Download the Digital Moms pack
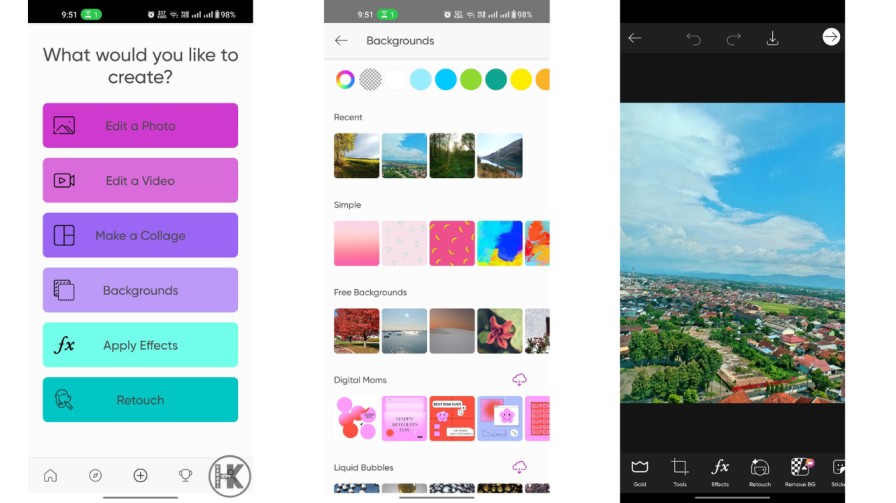896x503 pixels. click(519, 379)
